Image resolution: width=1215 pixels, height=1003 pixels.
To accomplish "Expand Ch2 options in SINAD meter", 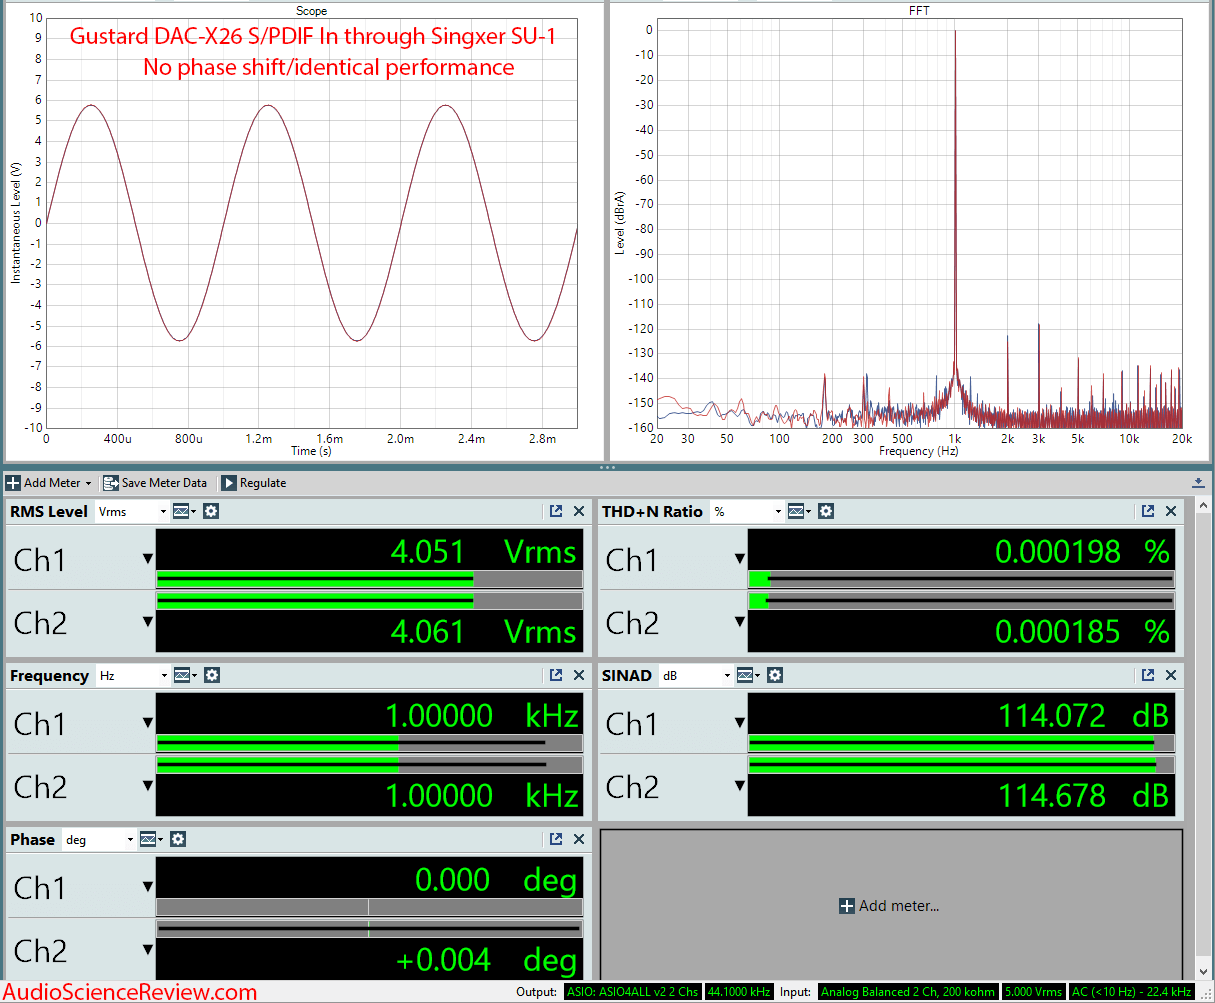I will 740,786.
